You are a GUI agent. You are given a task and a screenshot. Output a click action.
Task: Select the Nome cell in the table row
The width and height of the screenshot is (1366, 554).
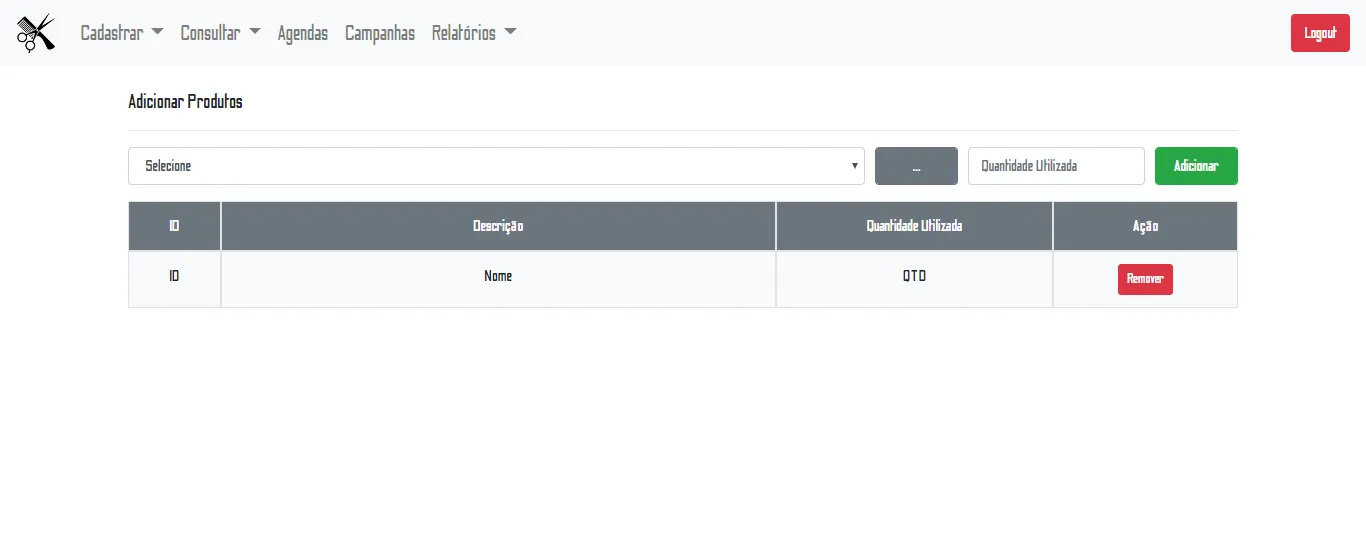pos(498,276)
